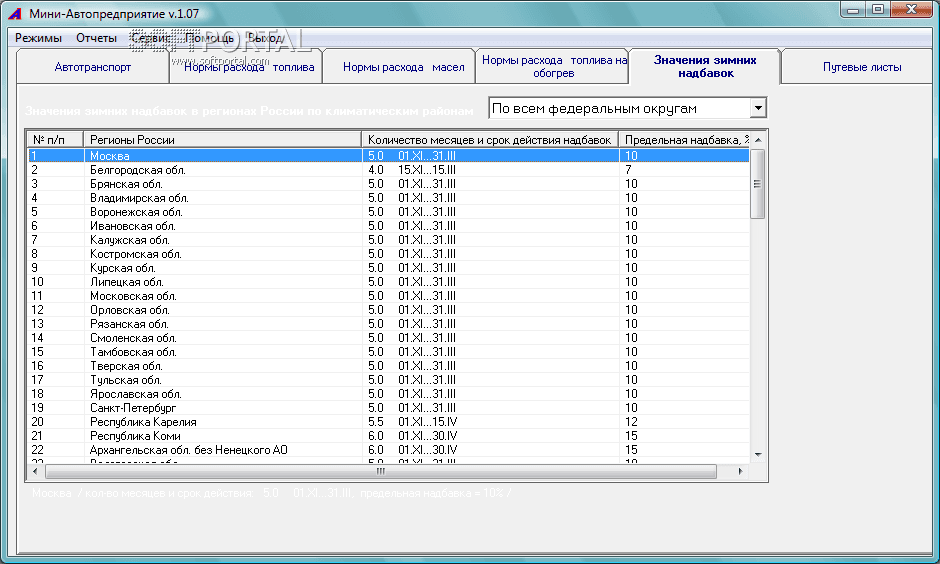Click the value 12 in Предельная надбавка column
This screenshot has height=564, width=940.
(x=631, y=421)
